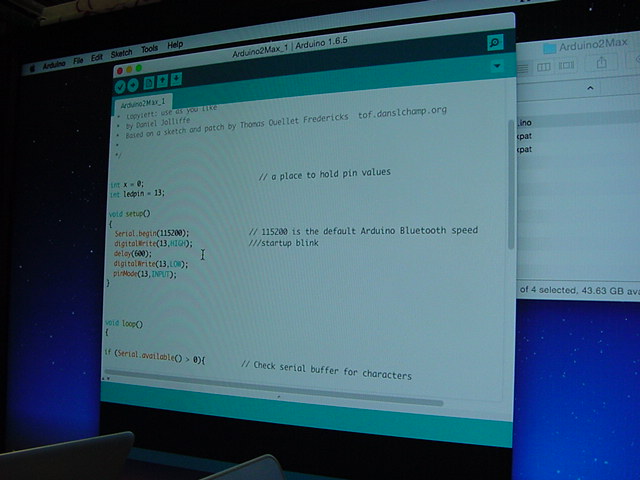Click the 'delay(600);' line
This screenshot has height=480, width=640.
(132, 254)
